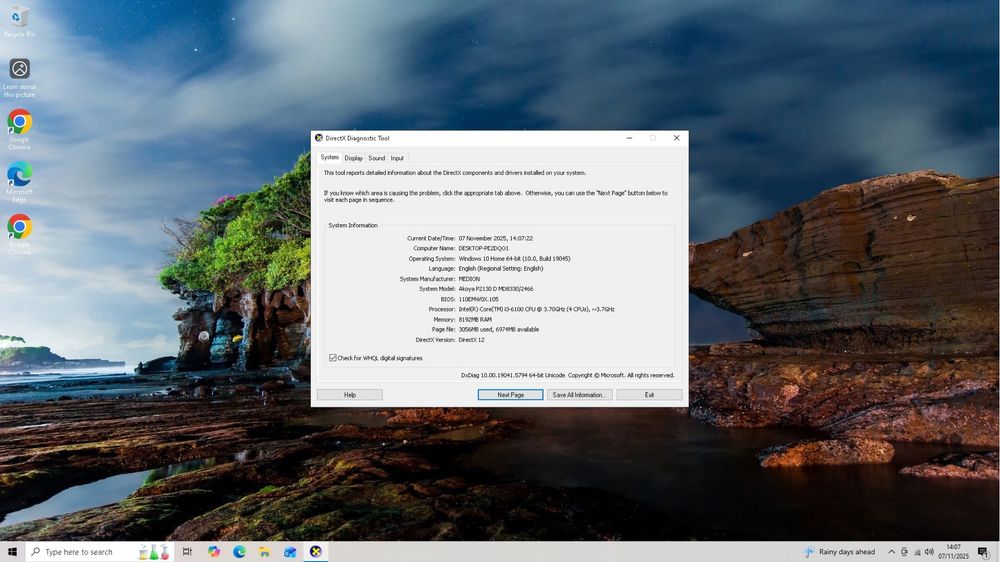Click Save All Information button
Image resolution: width=1000 pixels, height=562 pixels.
[x=579, y=395]
